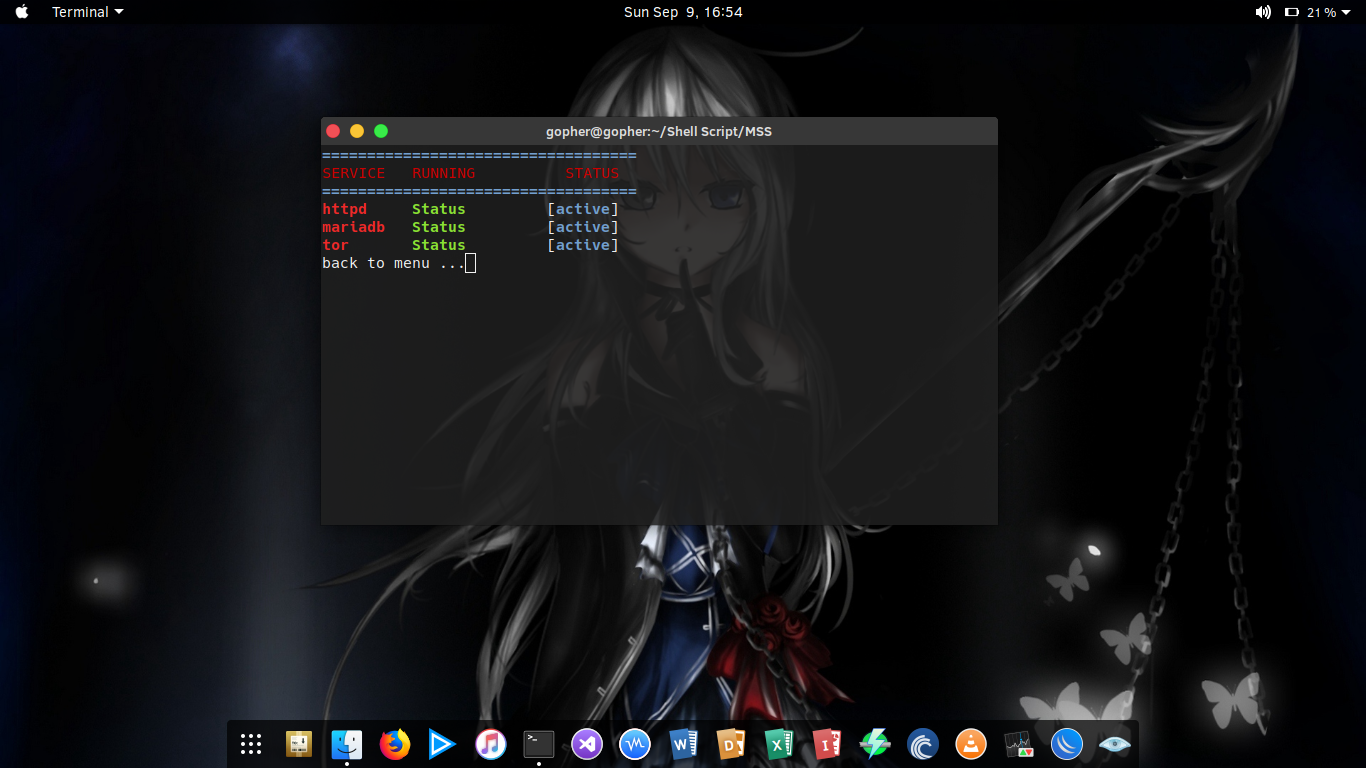Click the Terminal icon in the dock
Screen dimensions: 1366x768
tap(539, 744)
